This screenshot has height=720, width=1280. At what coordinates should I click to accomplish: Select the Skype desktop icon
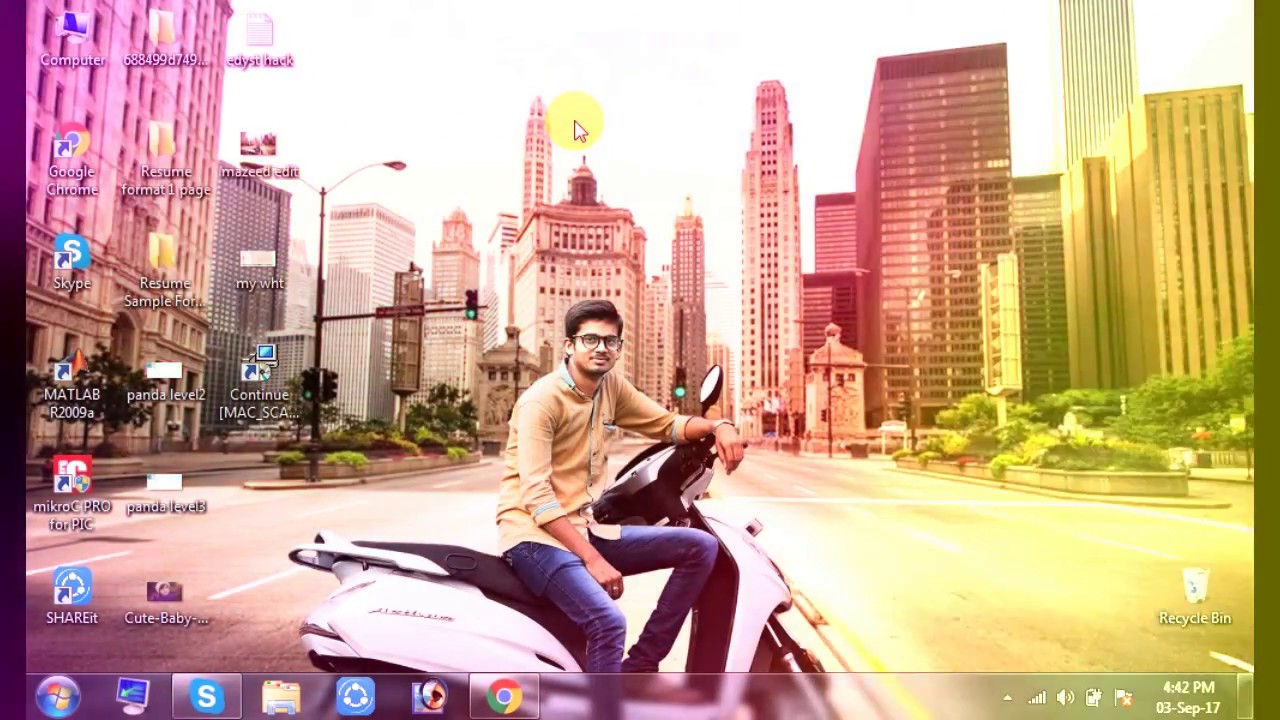click(72, 263)
